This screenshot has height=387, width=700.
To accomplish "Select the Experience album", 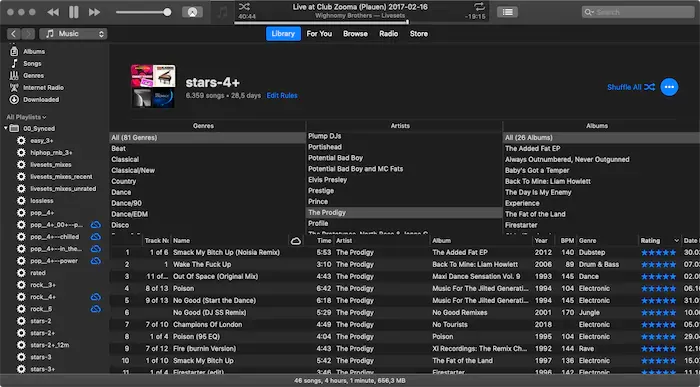I will click(x=522, y=203).
